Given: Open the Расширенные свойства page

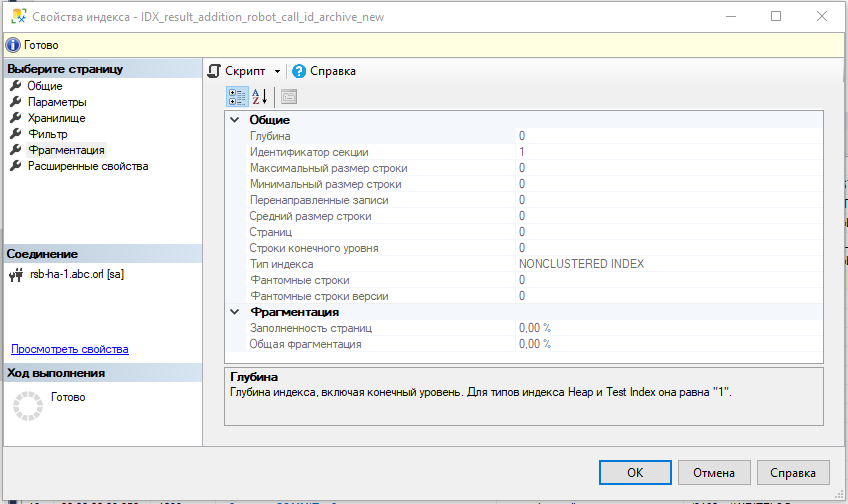Looking at the screenshot, I should tap(88, 166).
